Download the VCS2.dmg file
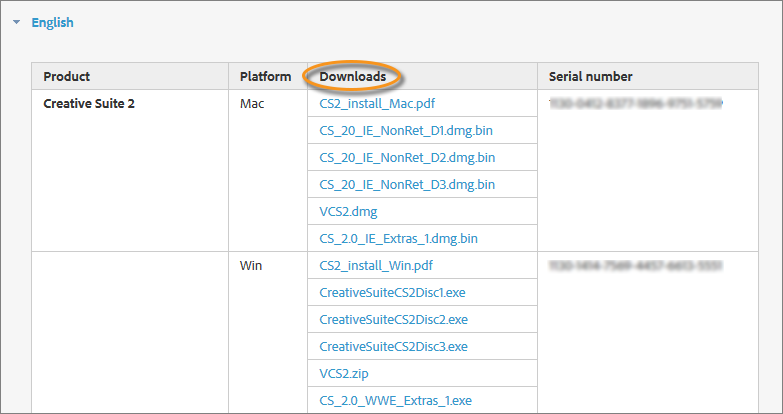 349,212
